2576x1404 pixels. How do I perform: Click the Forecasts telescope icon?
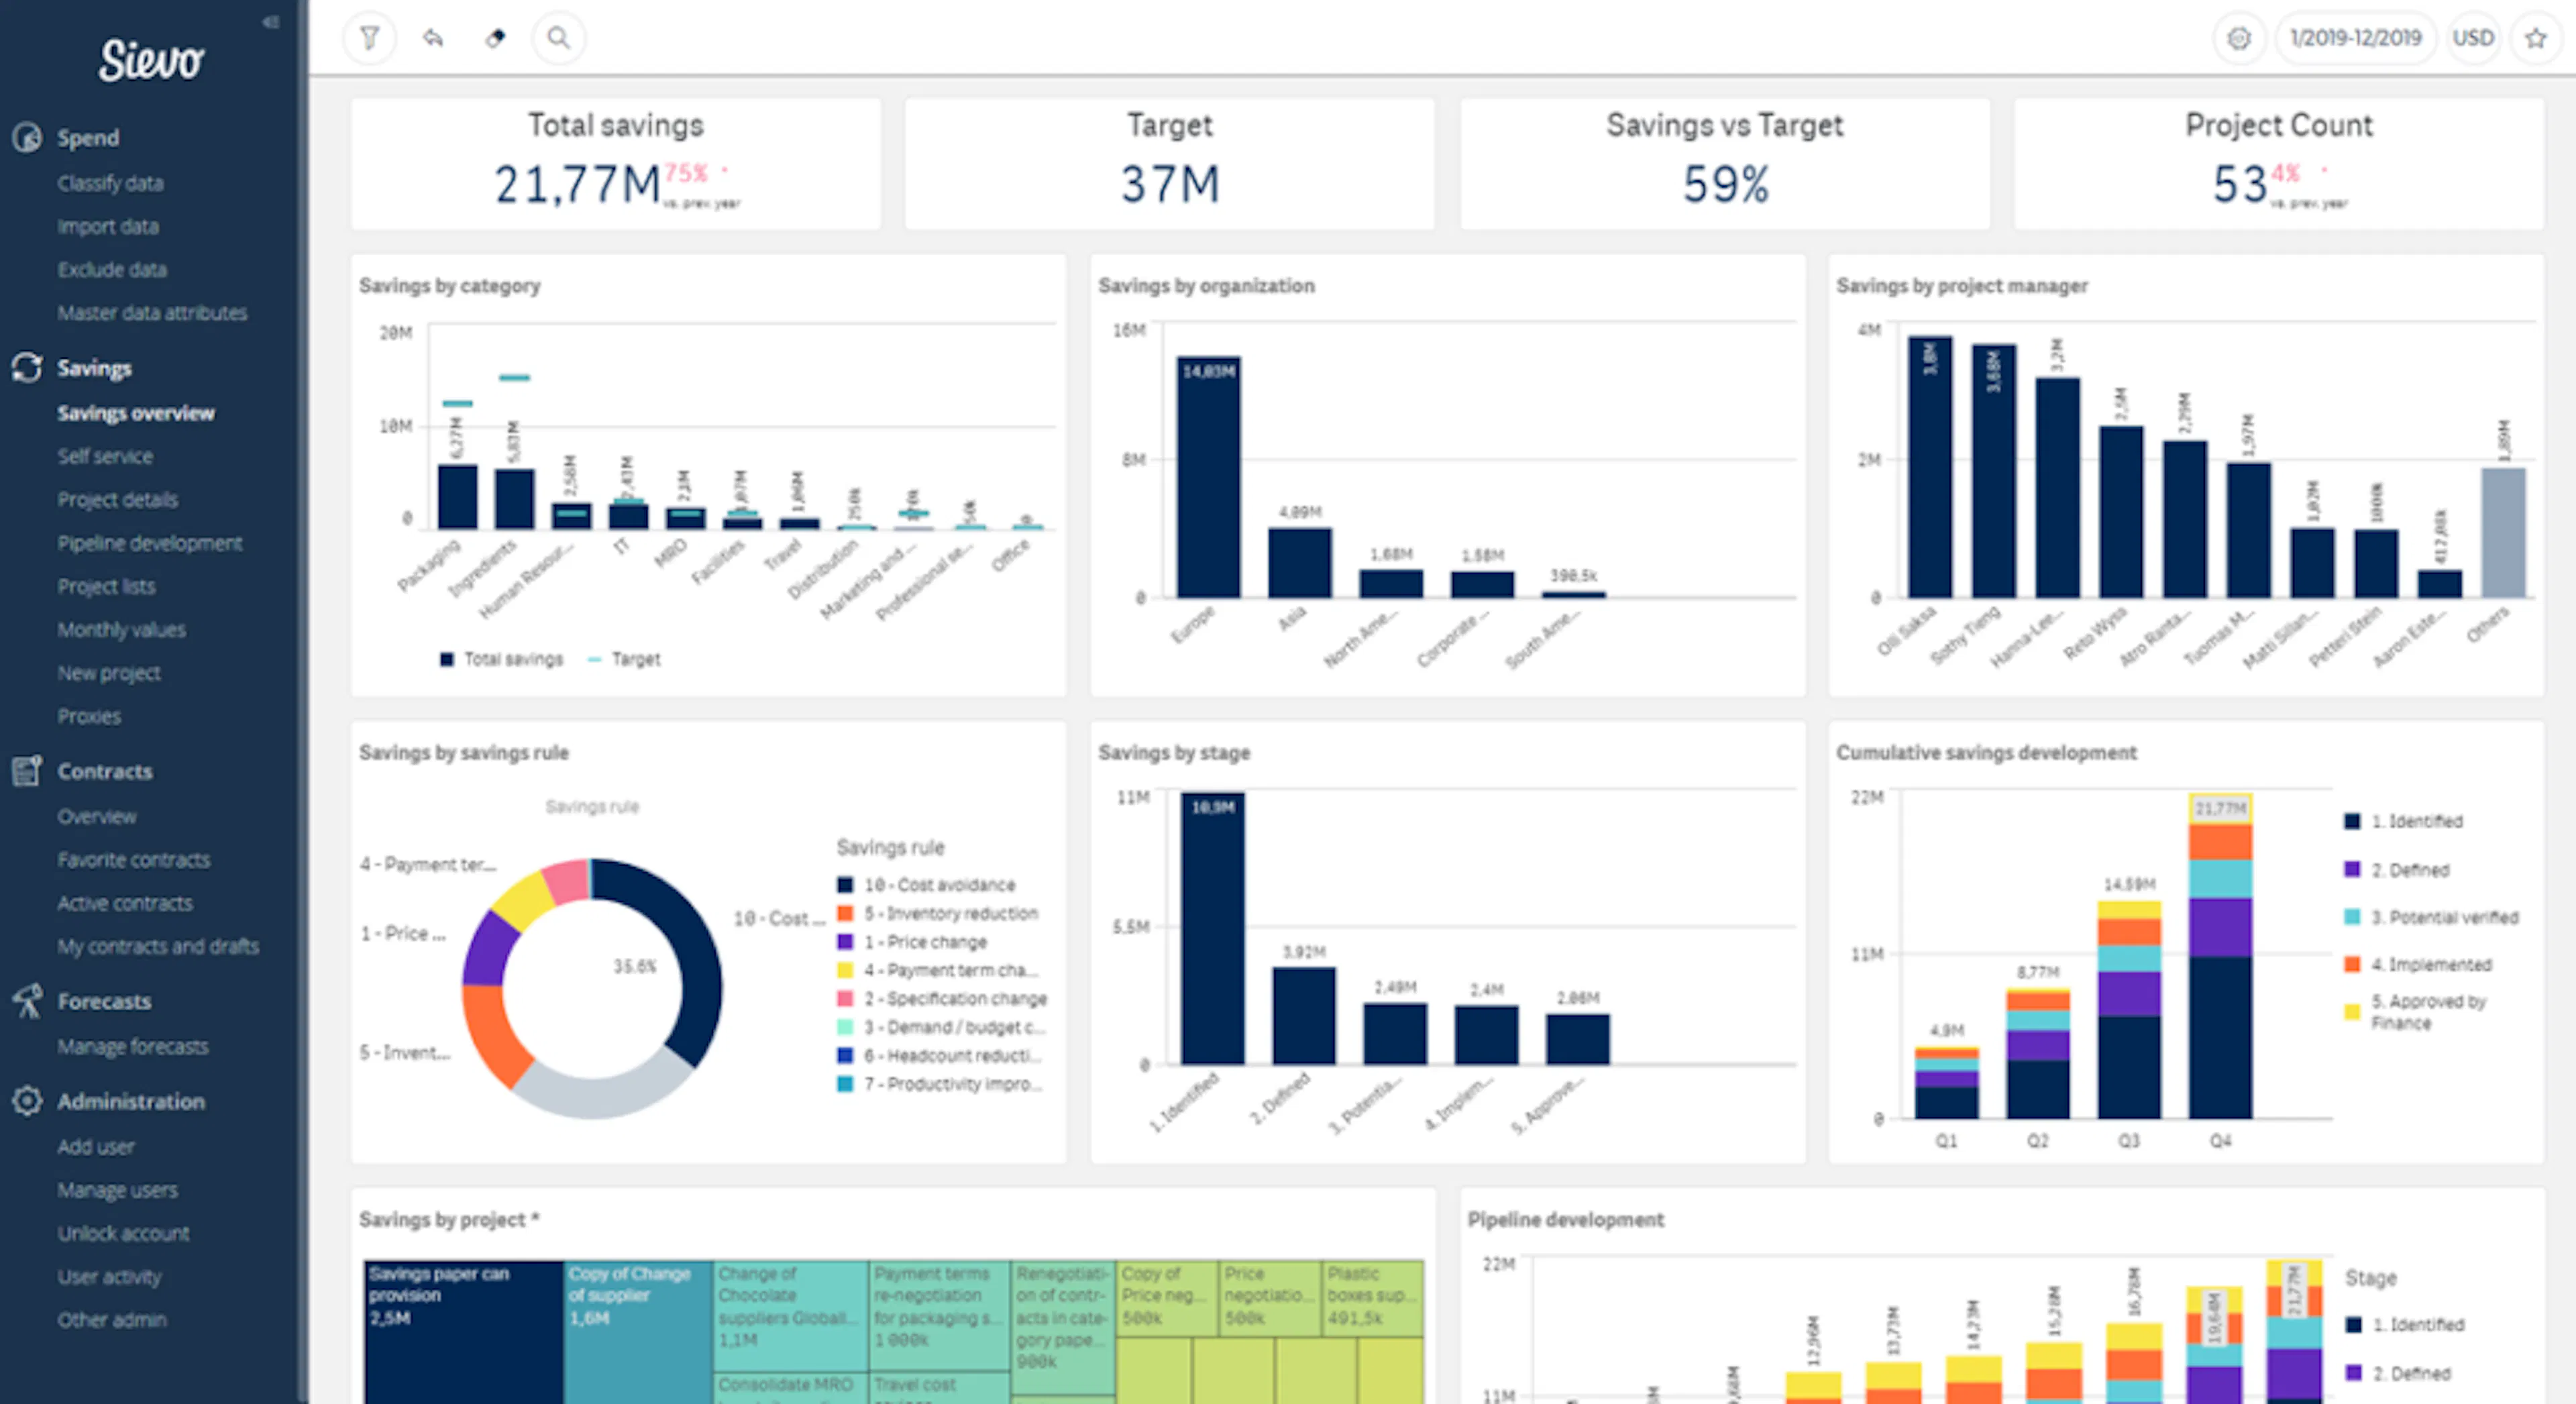pyautogui.click(x=27, y=1001)
